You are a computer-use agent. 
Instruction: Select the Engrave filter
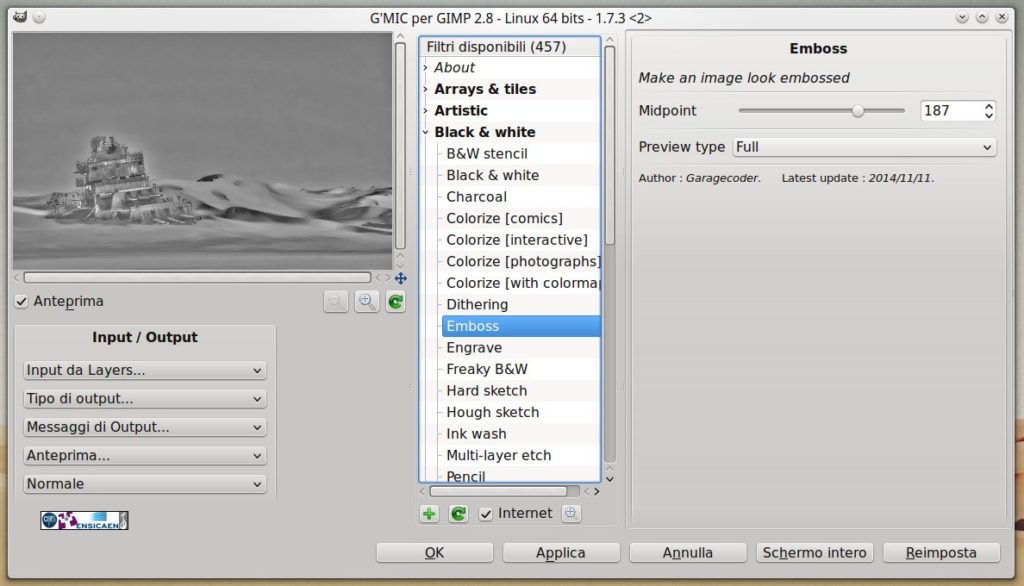click(x=473, y=348)
